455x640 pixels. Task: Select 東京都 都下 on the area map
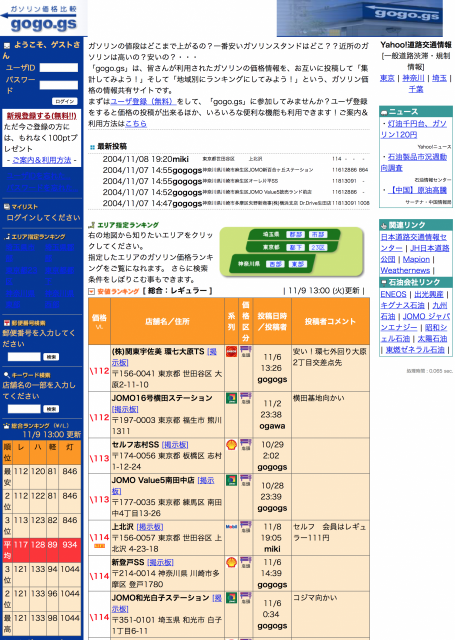coord(295,248)
